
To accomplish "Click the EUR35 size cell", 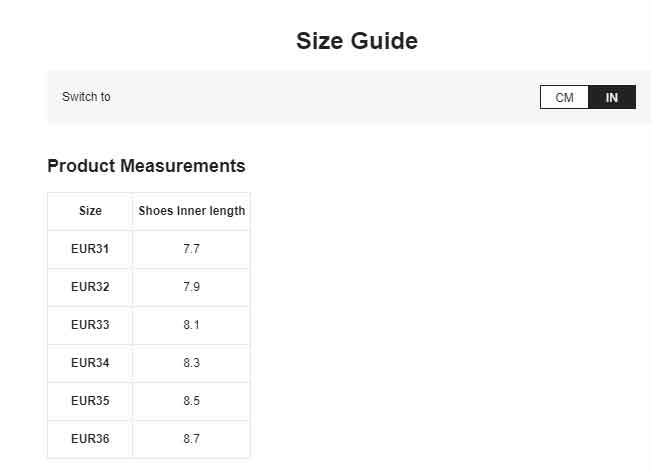I will 90,400.
